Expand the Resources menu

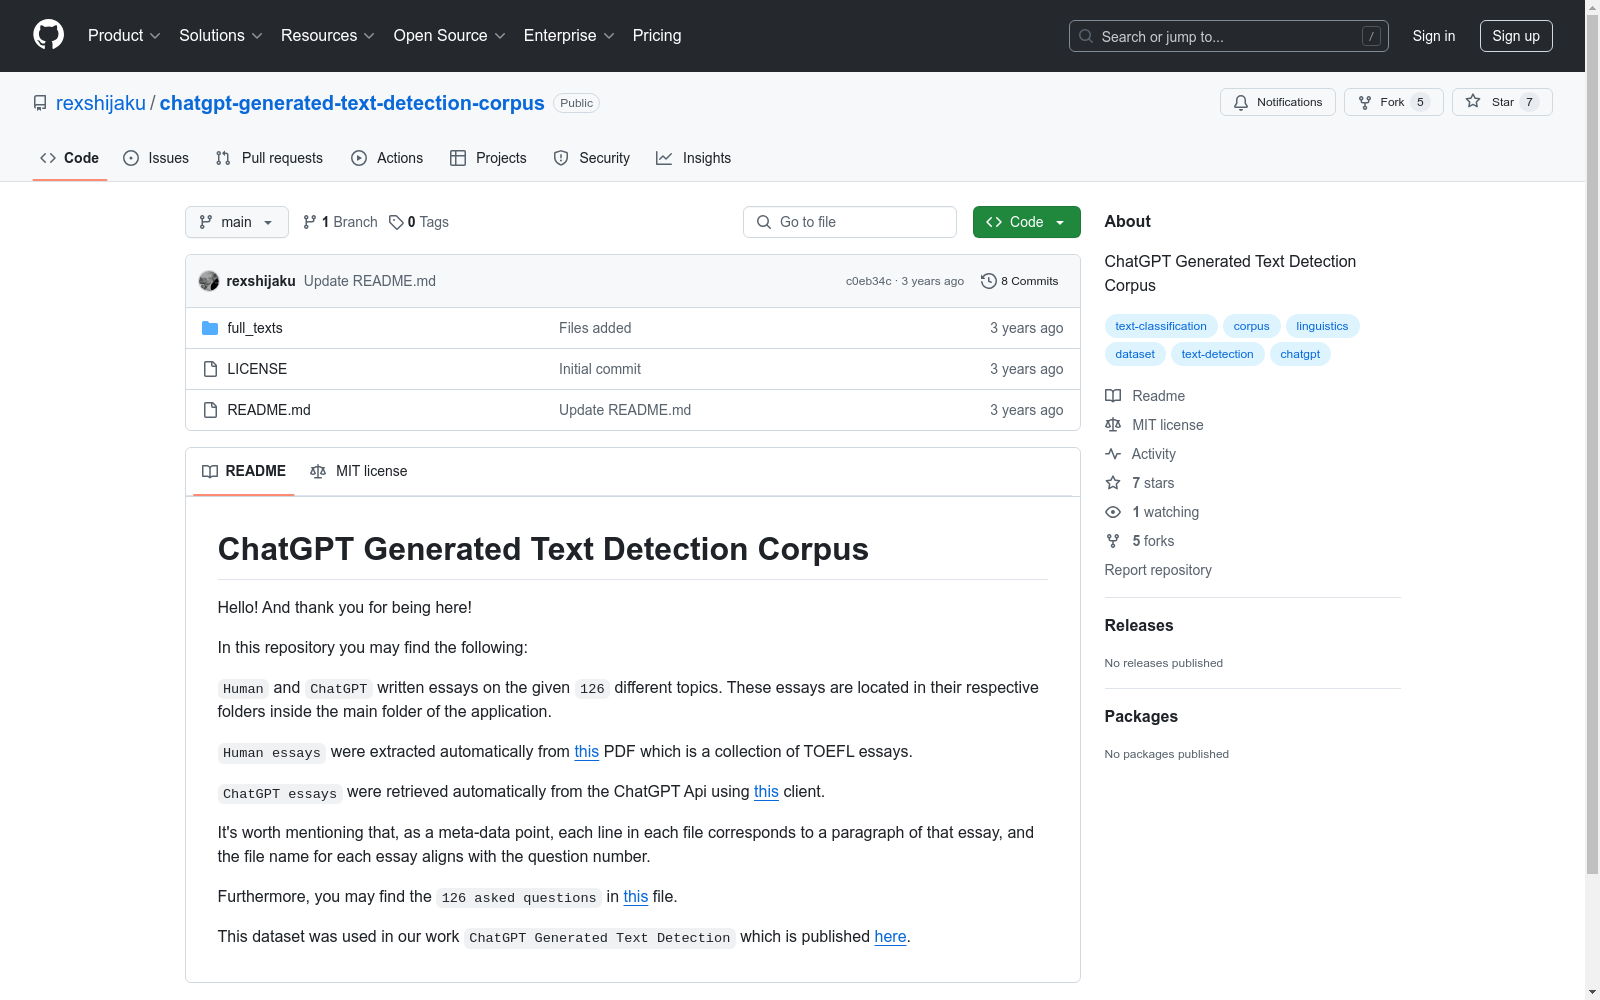click(328, 36)
